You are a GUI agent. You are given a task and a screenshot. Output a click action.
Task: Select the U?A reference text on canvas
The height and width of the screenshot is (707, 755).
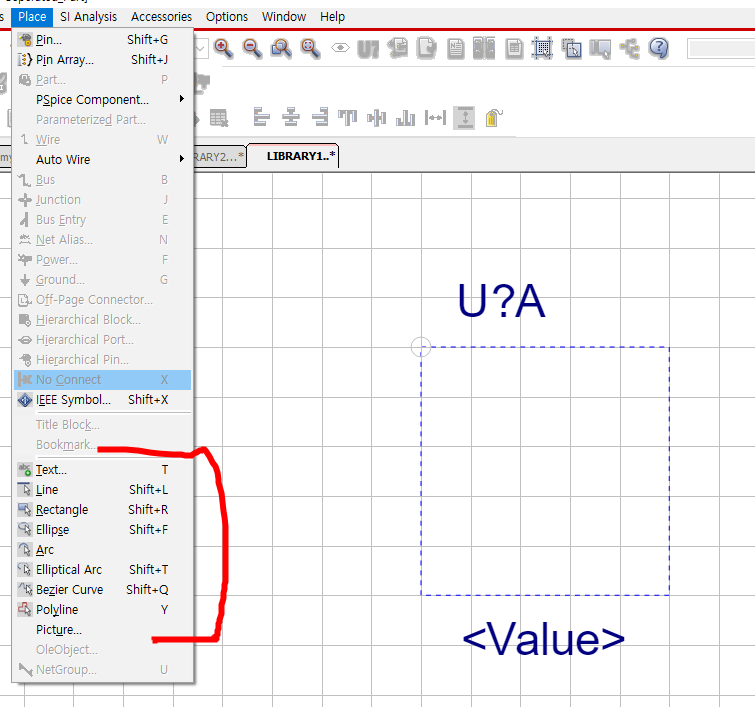501,301
